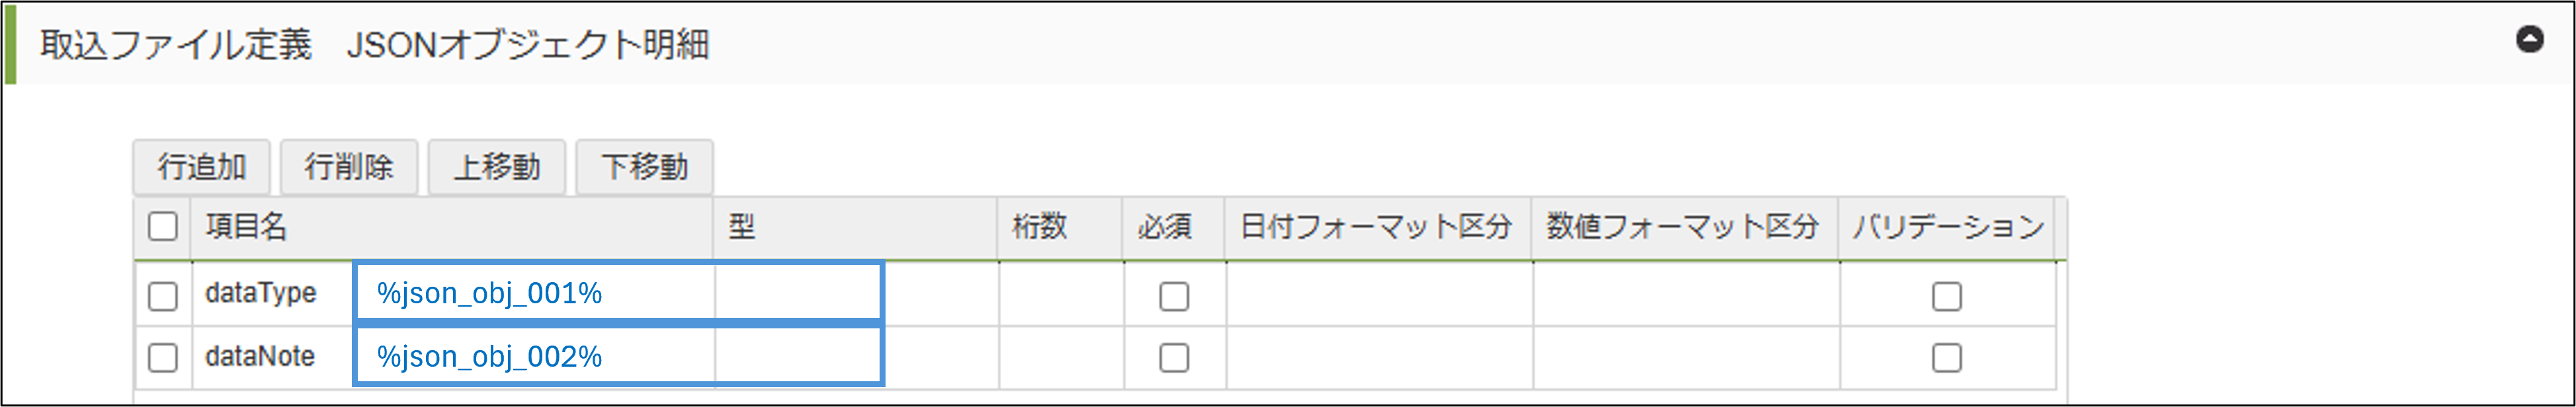Click the 日付フォーマット区分 column header
2576x407 pixels.
(1376, 227)
